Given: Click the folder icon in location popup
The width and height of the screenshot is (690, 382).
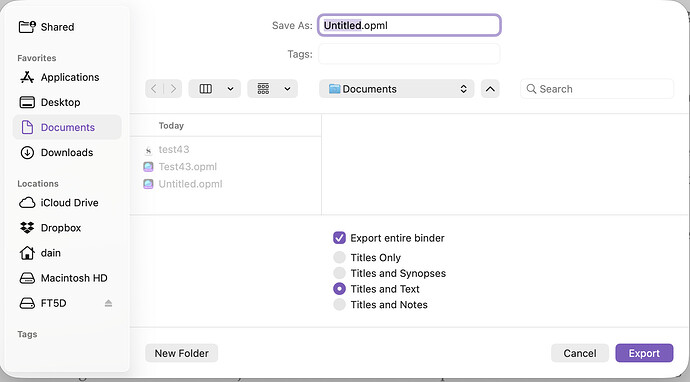Looking at the screenshot, I should tap(334, 89).
